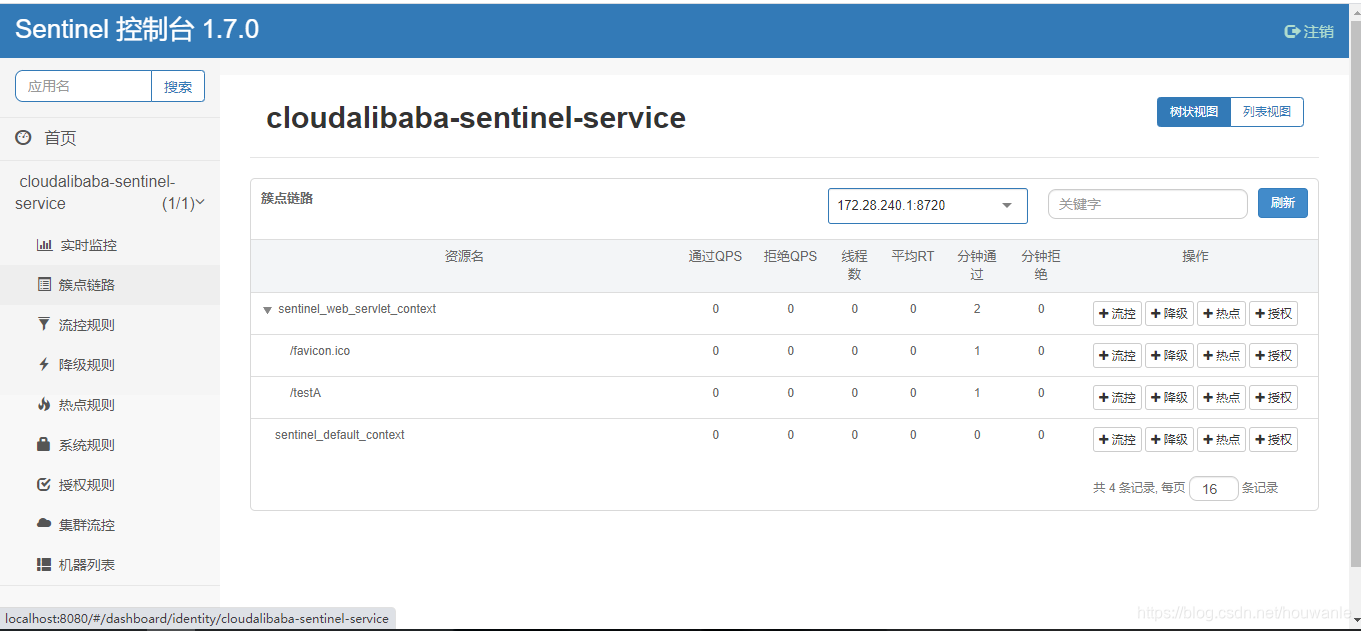Focus the 关键字 keyword input

1147,204
